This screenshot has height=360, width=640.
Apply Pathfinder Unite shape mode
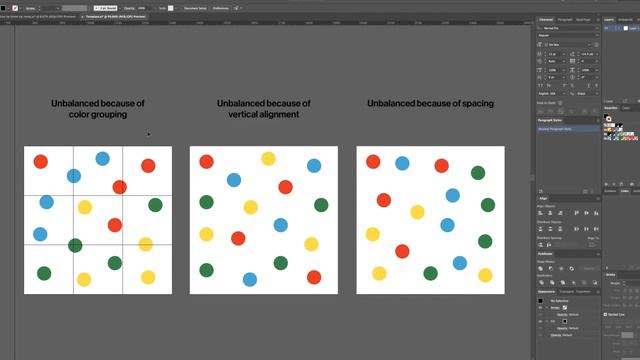click(x=540, y=269)
